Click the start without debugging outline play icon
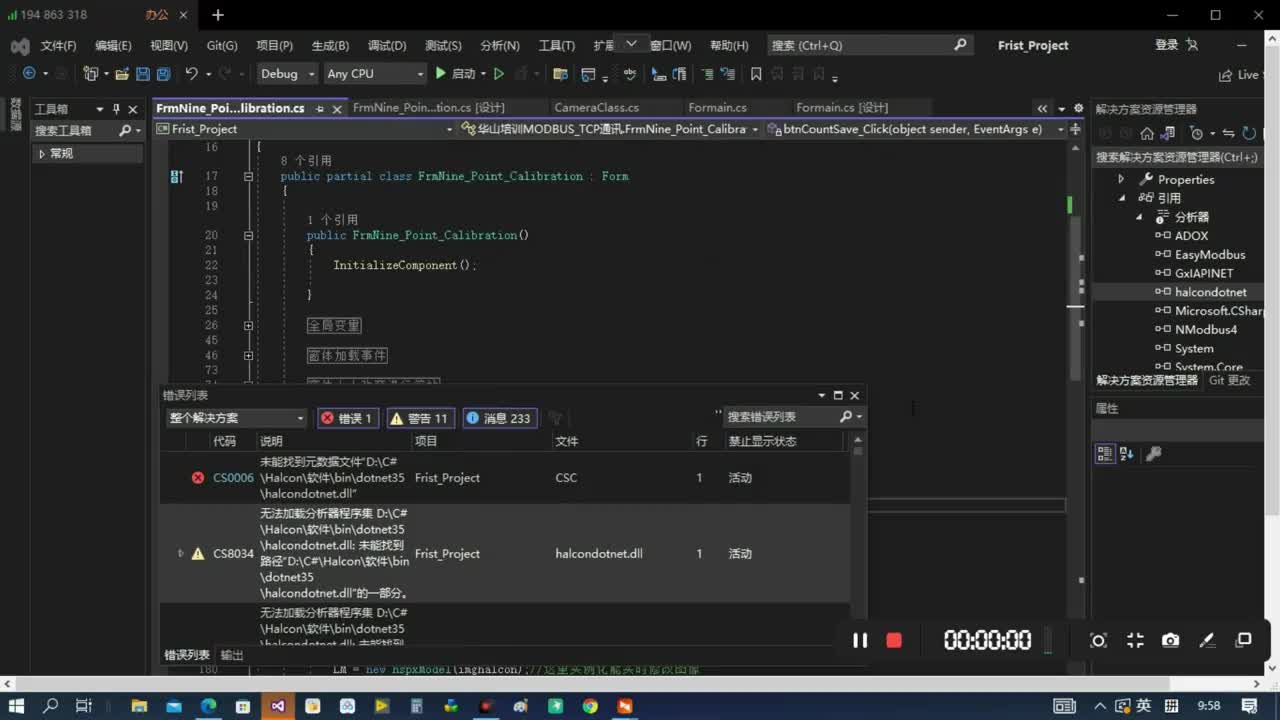 click(499, 74)
